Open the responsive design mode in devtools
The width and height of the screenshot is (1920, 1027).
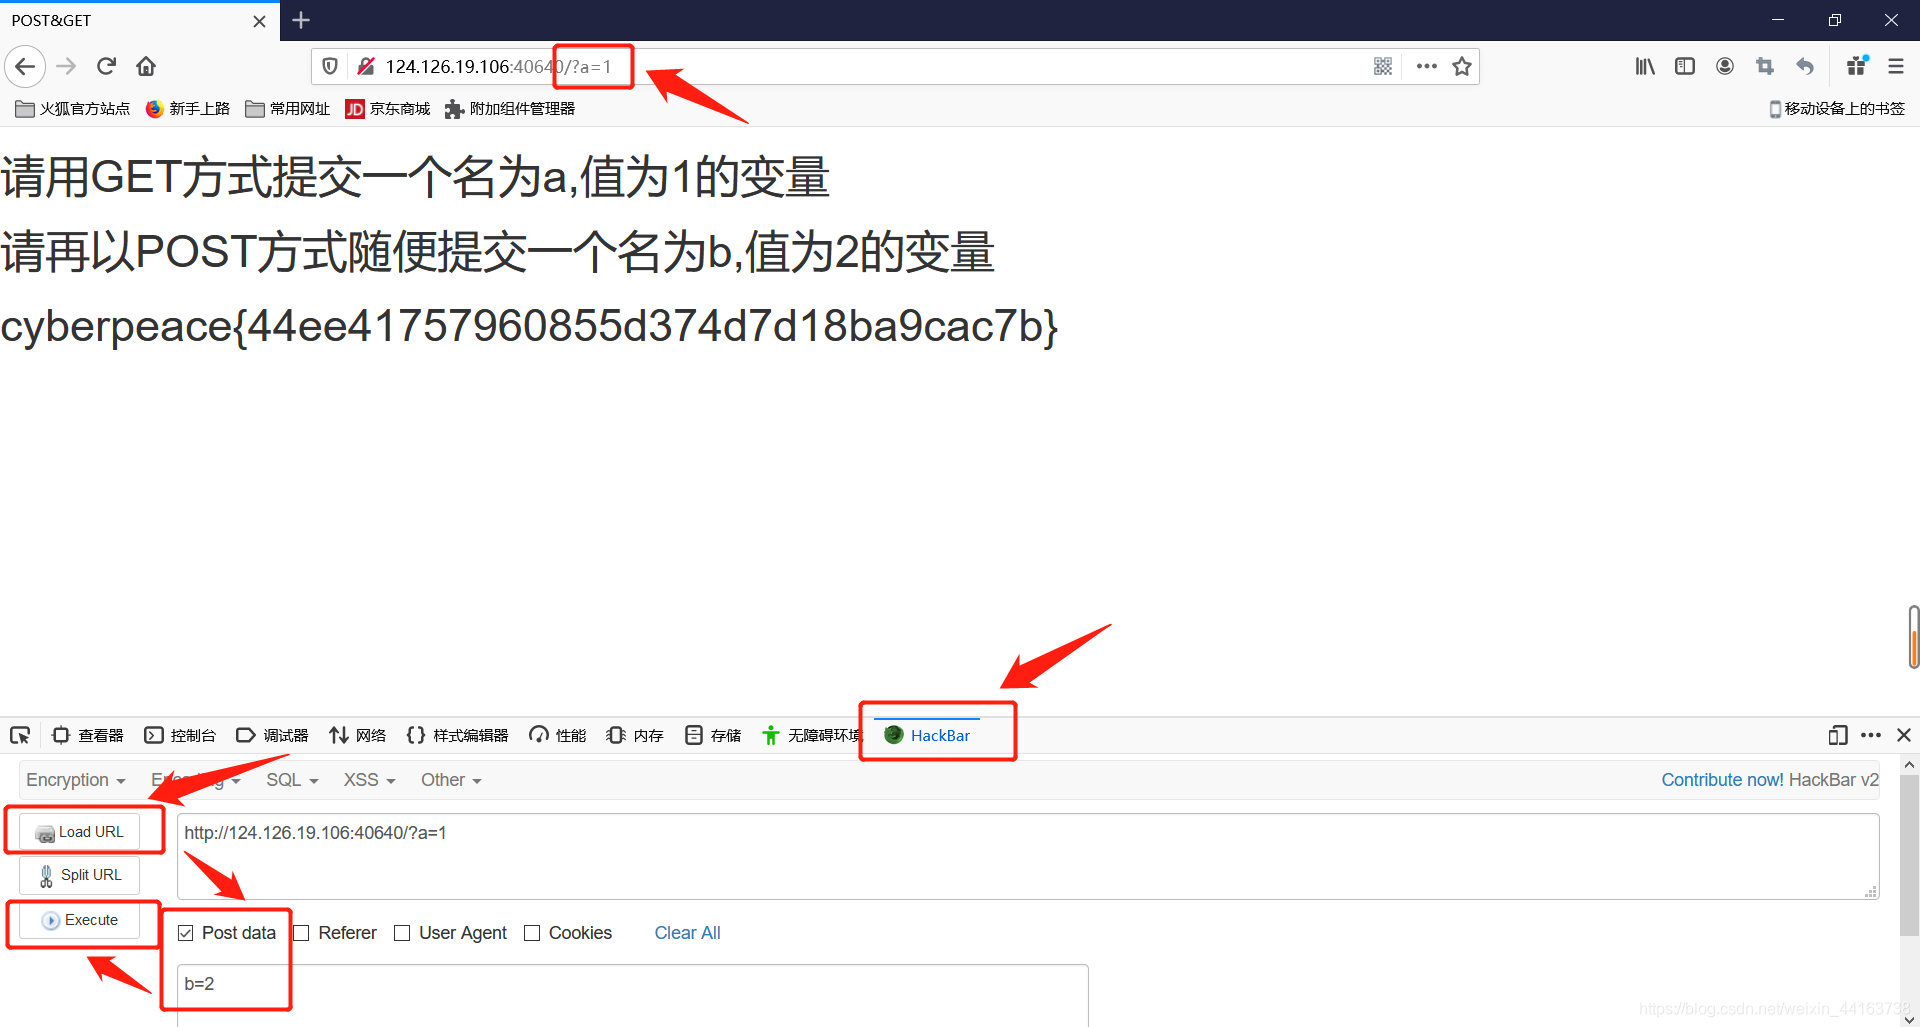point(1837,735)
